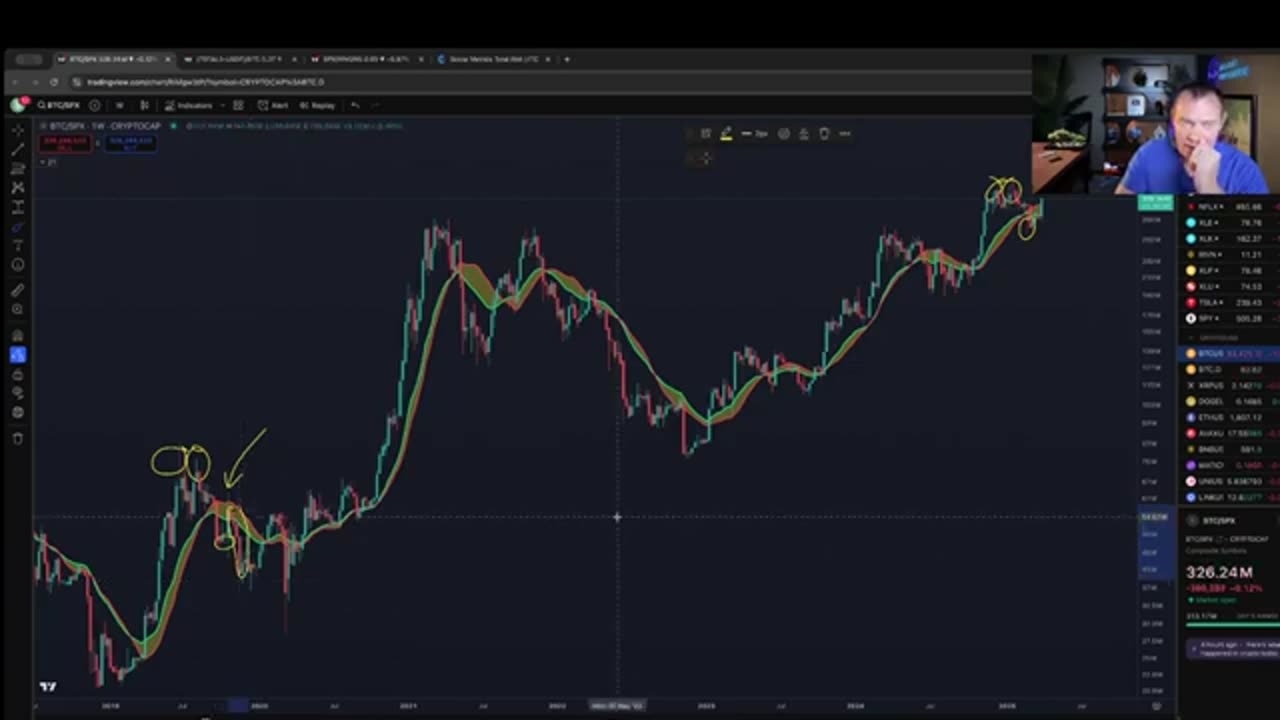Select the text annotation tool
This screenshot has height=720, width=1280.
point(18,245)
